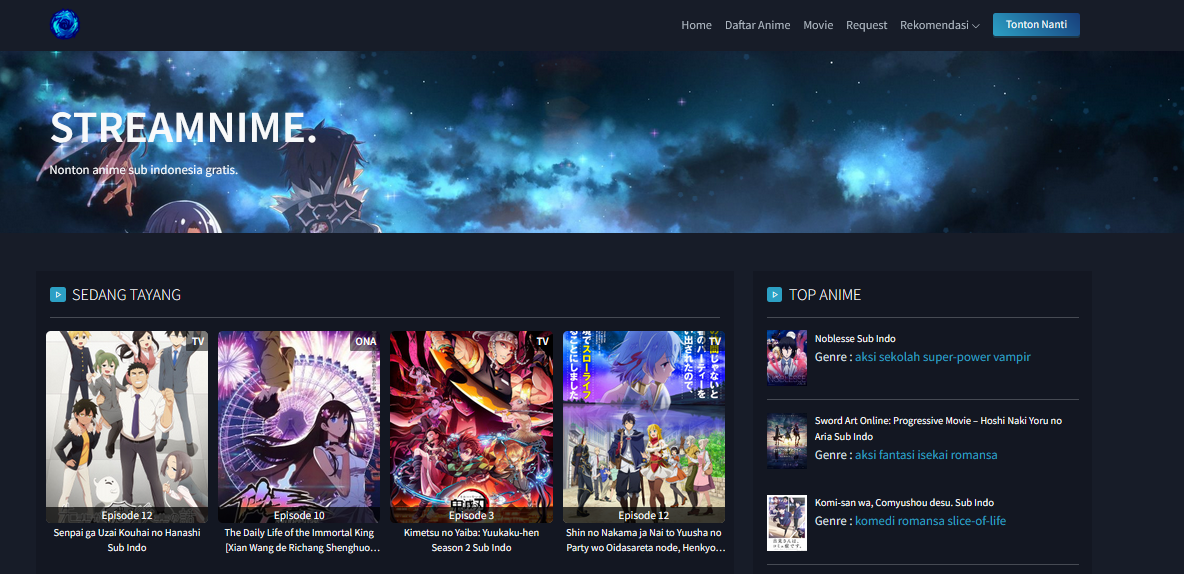Select genre 'aksi sekolah super-power vampir'
This screenshot has width=1184, height=574.
tap(942, 356)
